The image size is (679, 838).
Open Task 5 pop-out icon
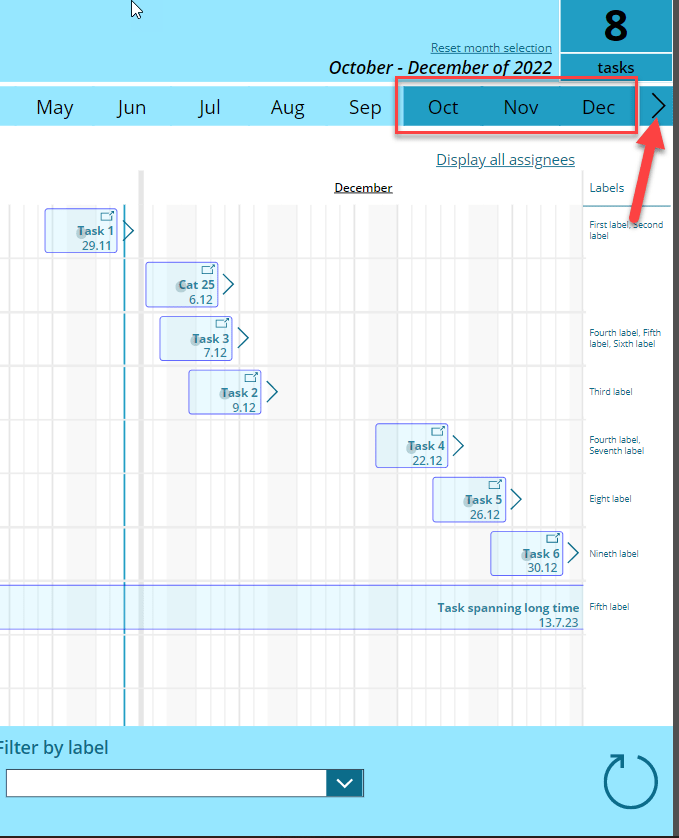pos(495,485)
